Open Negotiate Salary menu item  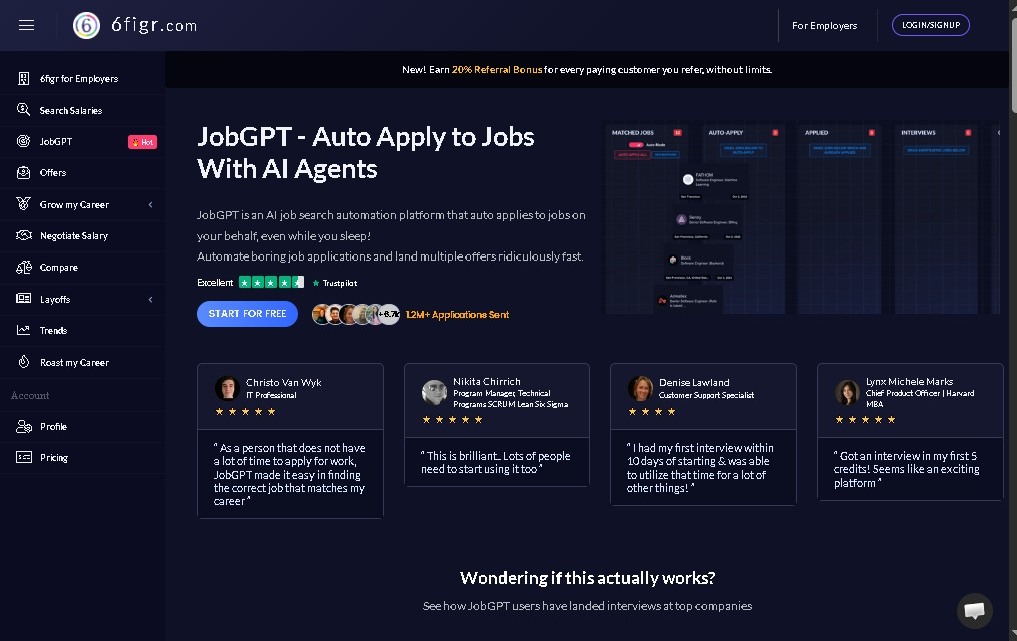point(82,236)
